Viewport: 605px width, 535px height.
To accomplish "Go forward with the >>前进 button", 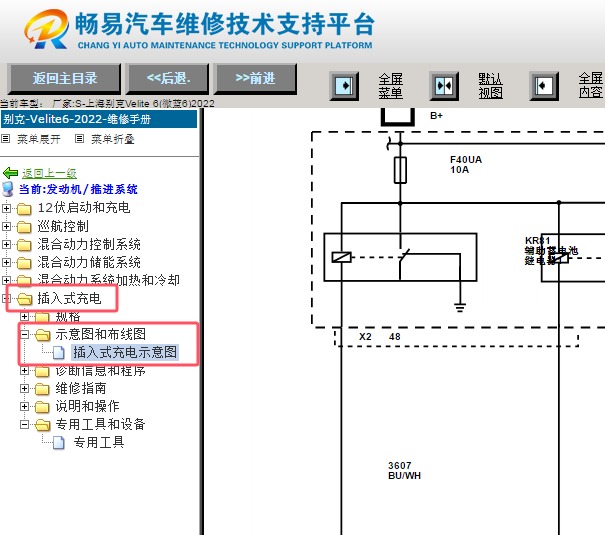I will pos(255,79).
